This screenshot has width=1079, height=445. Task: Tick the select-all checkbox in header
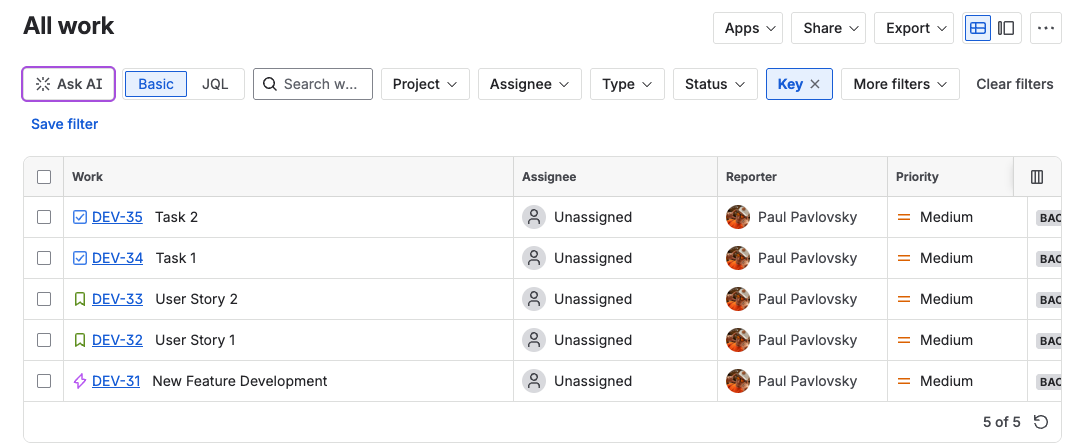click(44, 177)
